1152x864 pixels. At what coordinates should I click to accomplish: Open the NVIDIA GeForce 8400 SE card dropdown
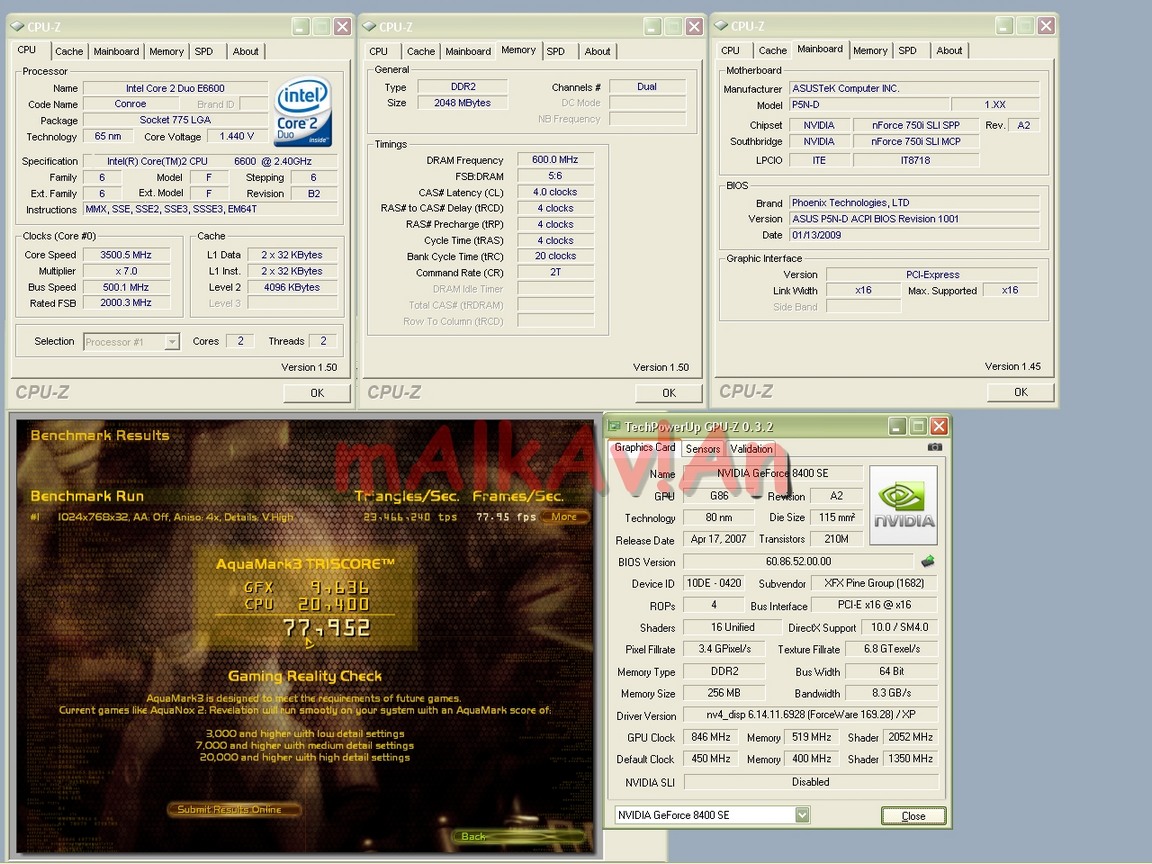802,815
